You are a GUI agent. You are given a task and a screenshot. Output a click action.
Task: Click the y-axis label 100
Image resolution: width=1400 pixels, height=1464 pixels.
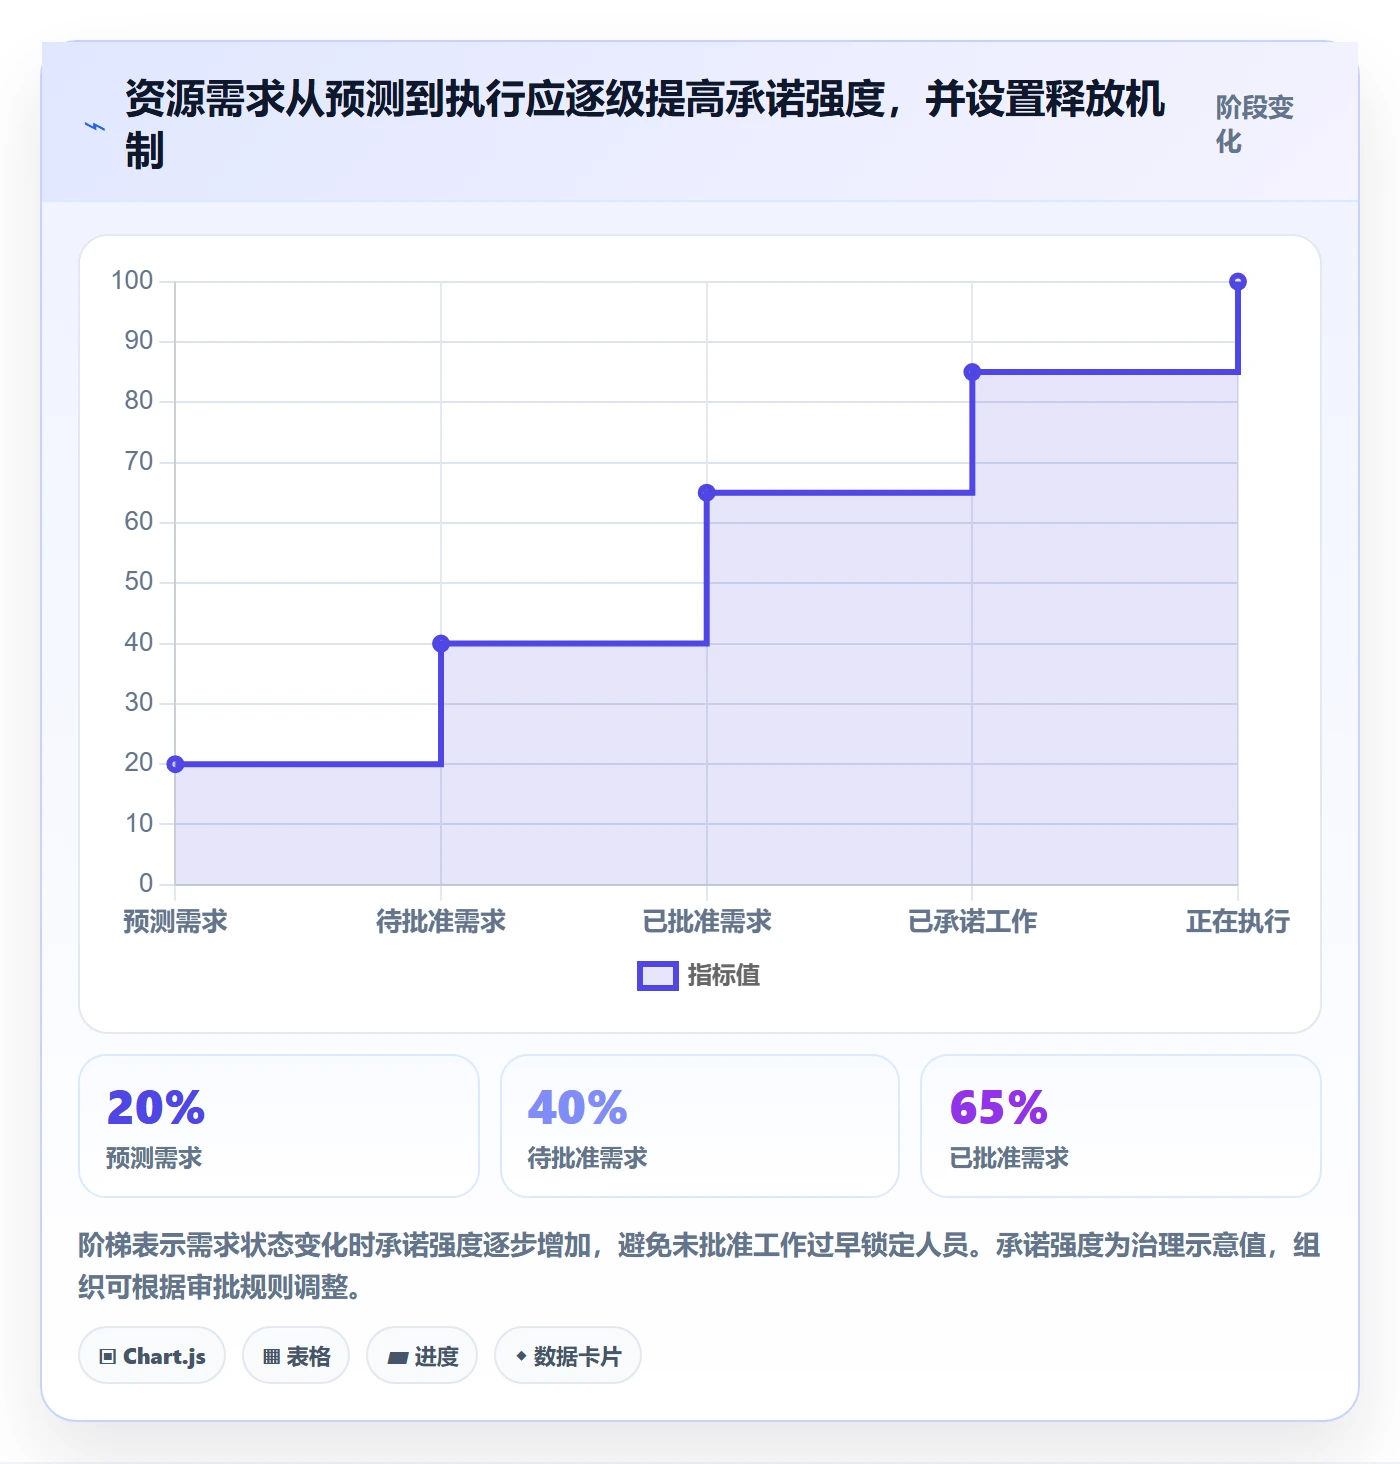tap(132, 280)
